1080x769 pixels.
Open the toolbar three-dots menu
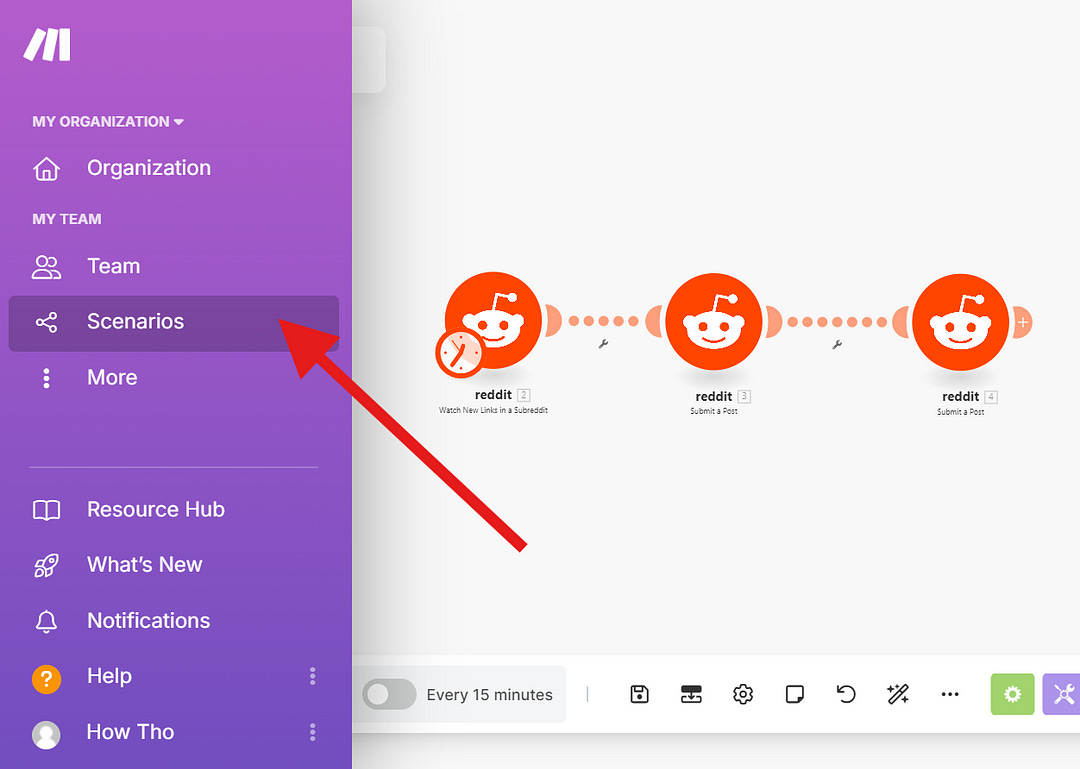[950, 694]
